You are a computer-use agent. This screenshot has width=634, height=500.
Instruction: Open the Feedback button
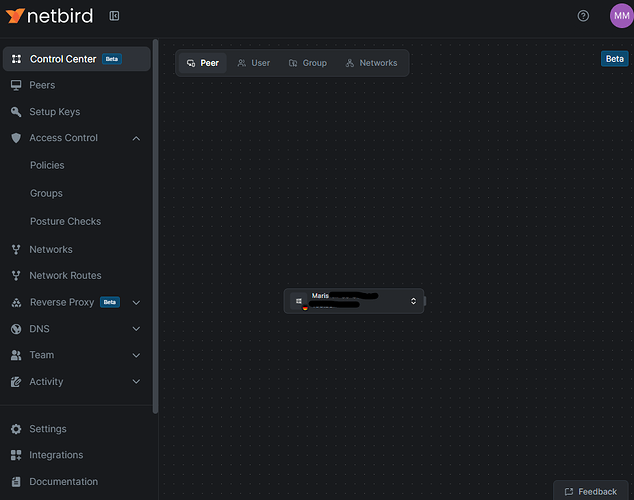tap(591, 492)
